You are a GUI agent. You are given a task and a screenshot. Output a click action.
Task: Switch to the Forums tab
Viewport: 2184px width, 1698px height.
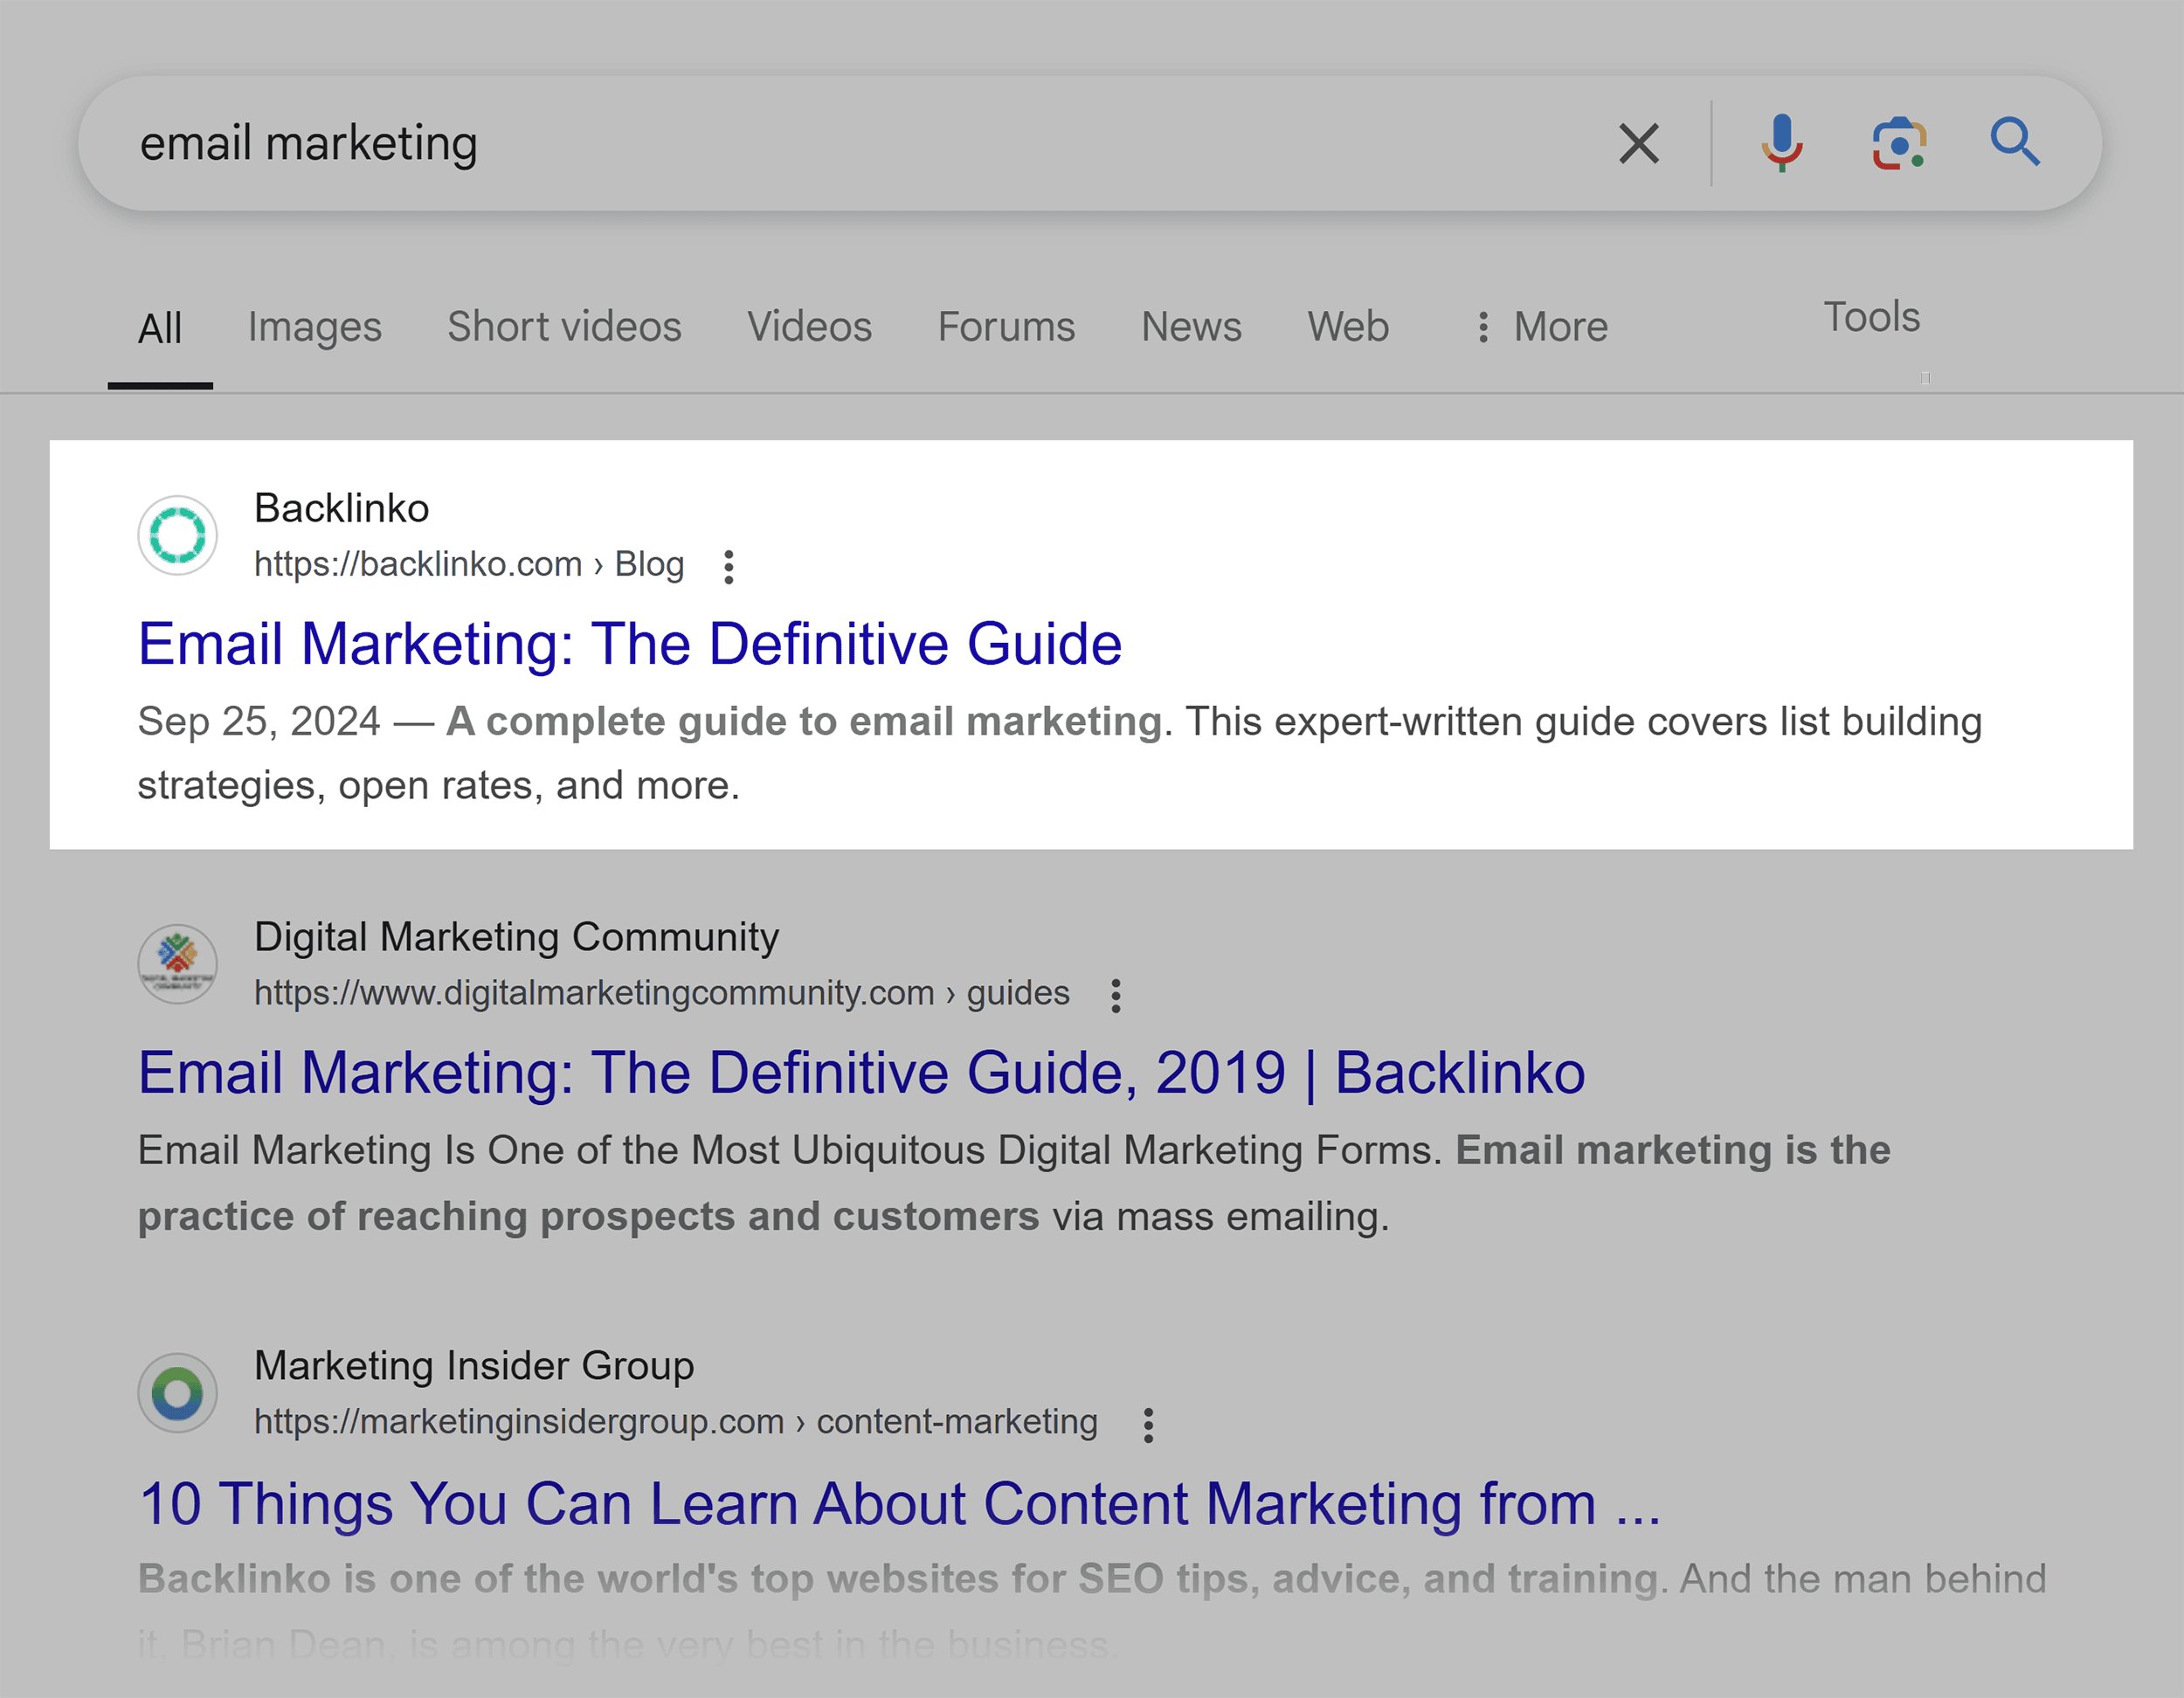[x=1006, y=327]
